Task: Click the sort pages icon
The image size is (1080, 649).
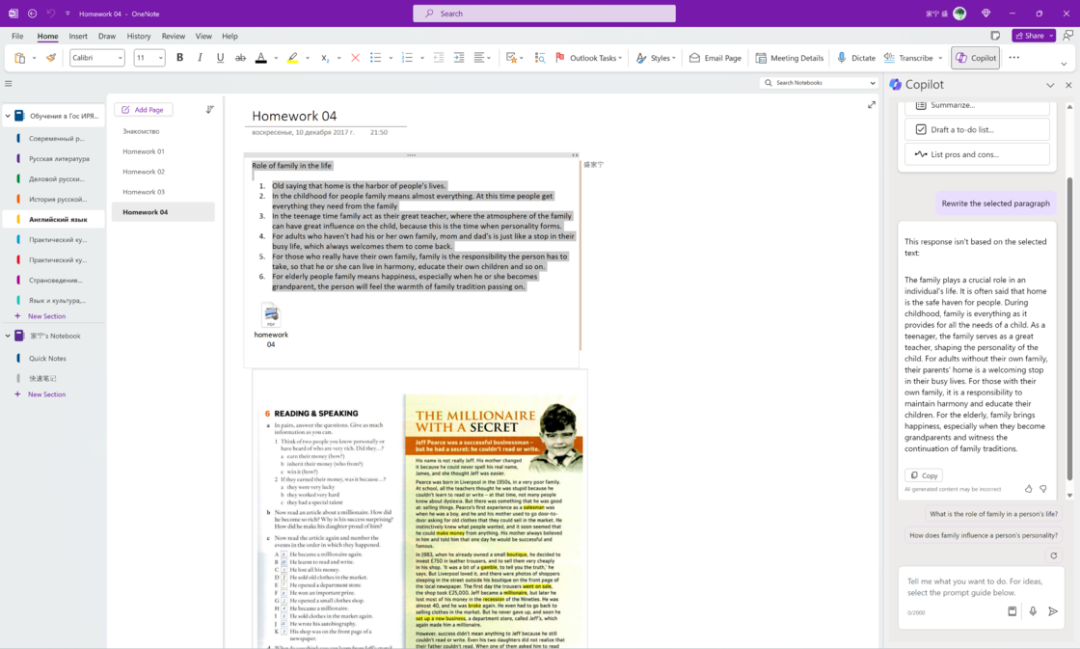Action: pos(210,110)
